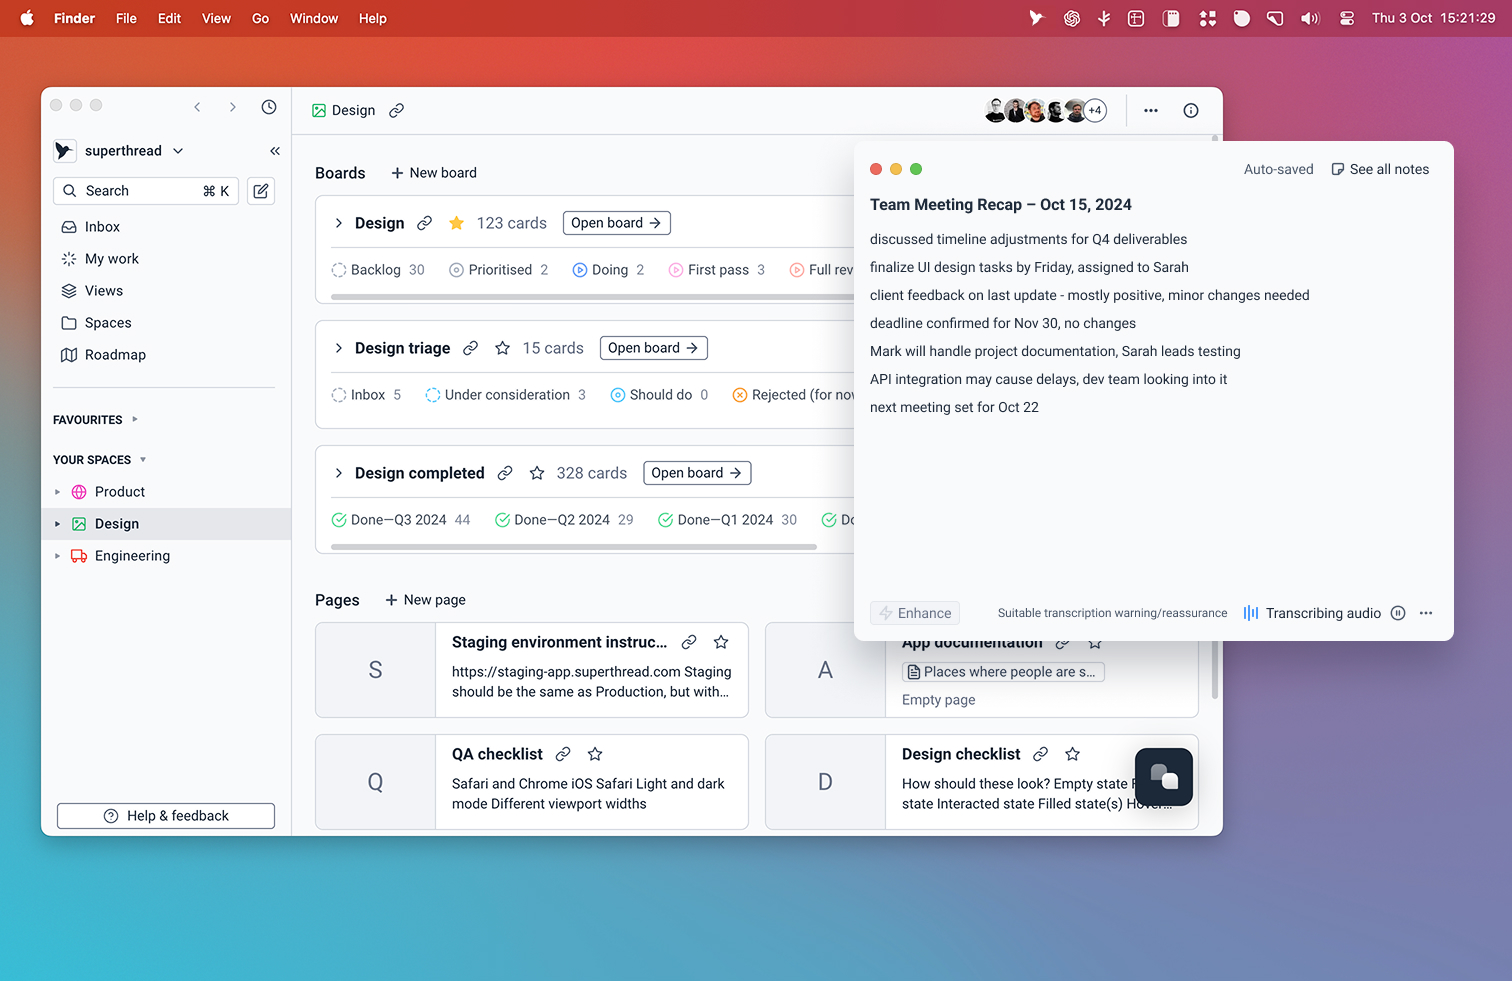Copy link icon next to Design completed
This screenshot has width=1512, height=982.
pyautogui.click(x=505, y=473)
